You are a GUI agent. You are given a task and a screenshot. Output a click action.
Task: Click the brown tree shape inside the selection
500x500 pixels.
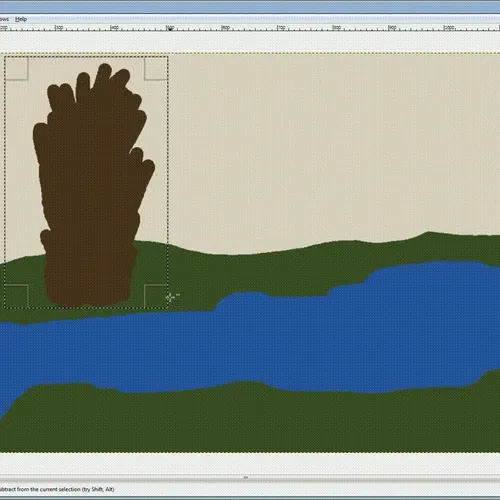pos(92,187)
